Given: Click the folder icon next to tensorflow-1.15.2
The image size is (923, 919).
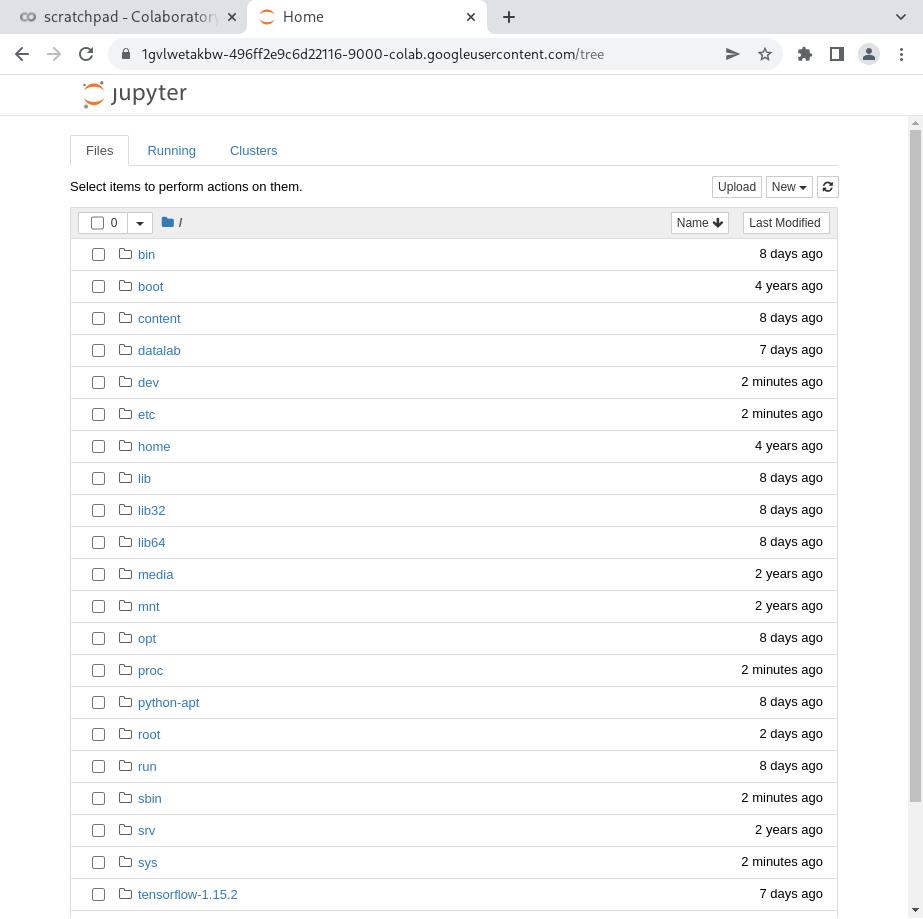Looking at the screenshot, I should click(124, 893).
